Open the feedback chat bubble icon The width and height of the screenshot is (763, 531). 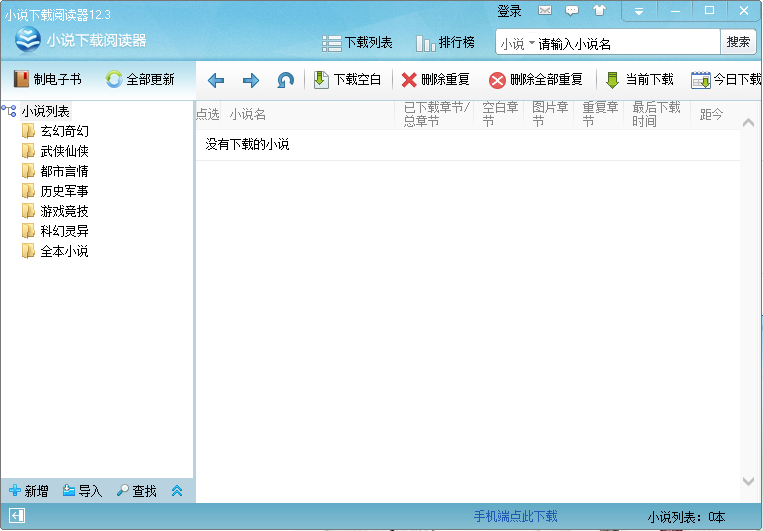(x=572, y=10)
